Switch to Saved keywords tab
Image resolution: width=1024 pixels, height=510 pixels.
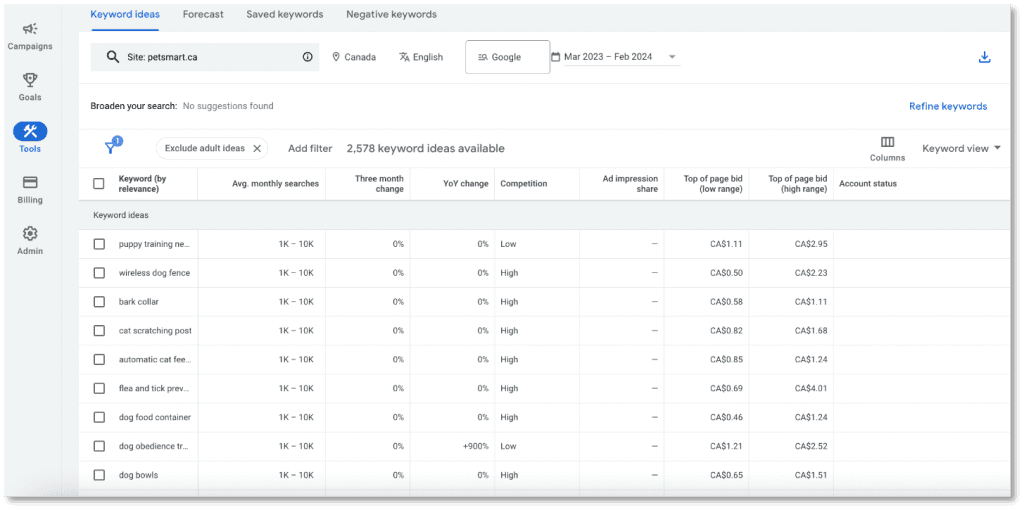[285, 14]
